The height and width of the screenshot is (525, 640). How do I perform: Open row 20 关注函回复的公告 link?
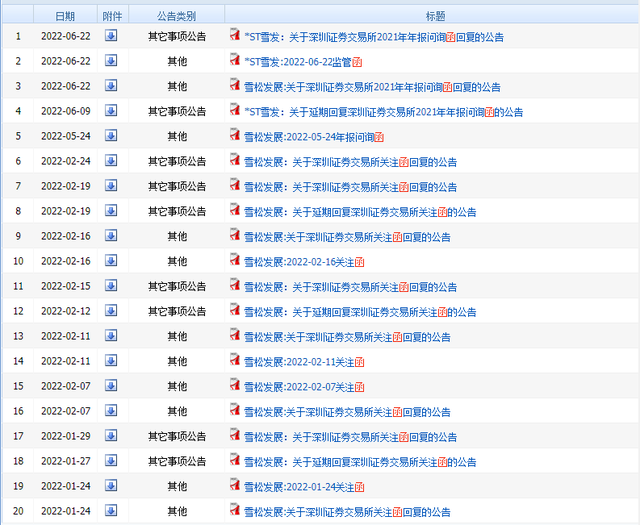tap(347, 512)
